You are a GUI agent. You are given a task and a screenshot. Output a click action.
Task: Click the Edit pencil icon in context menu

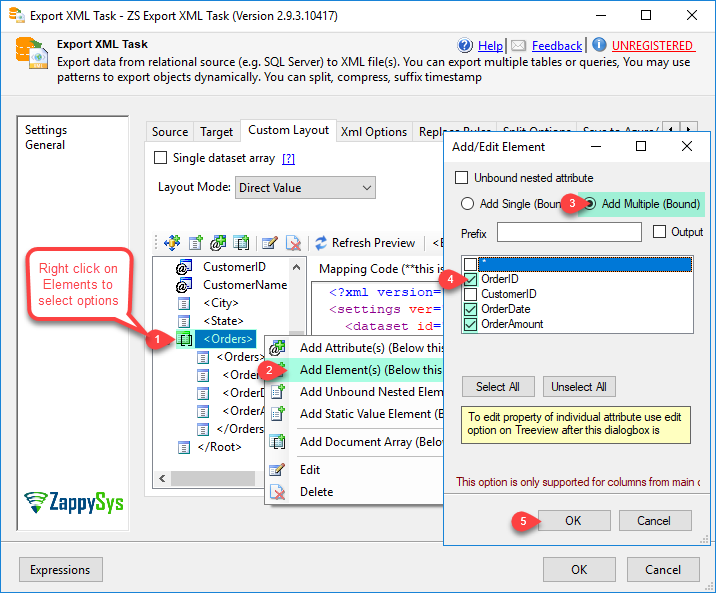tap(277, 470)
